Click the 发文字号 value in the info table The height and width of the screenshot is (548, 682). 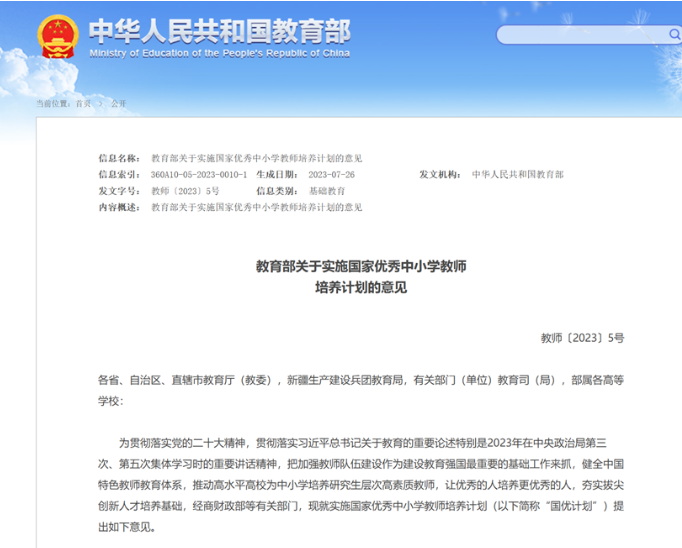tap(185, 191)
